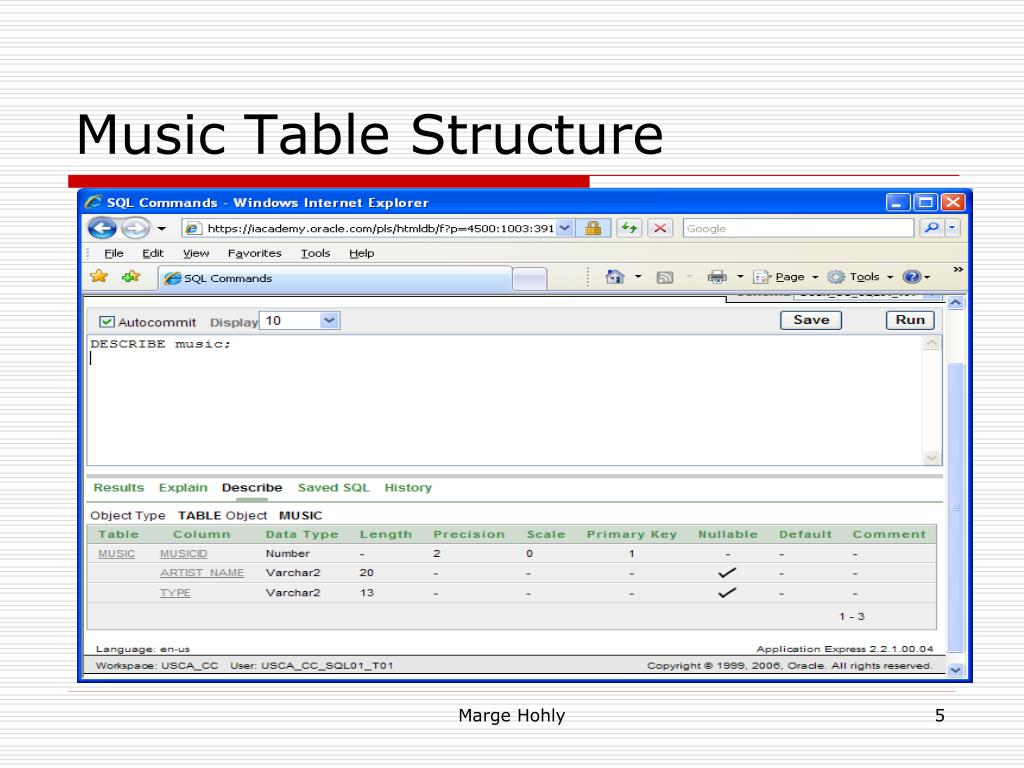Open the Tools menu in menu bar
This screenshot has width=1024, height=768.
(x=315, y=253)
